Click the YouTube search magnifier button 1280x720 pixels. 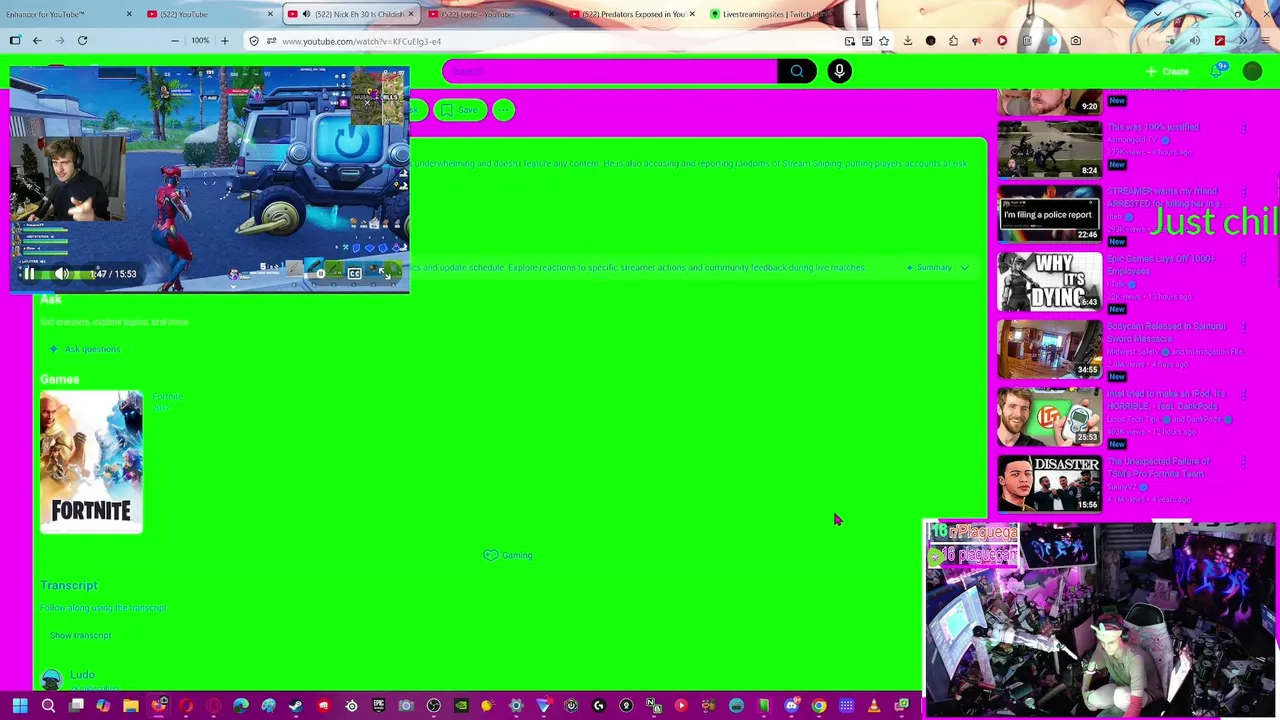click(797, 71)
